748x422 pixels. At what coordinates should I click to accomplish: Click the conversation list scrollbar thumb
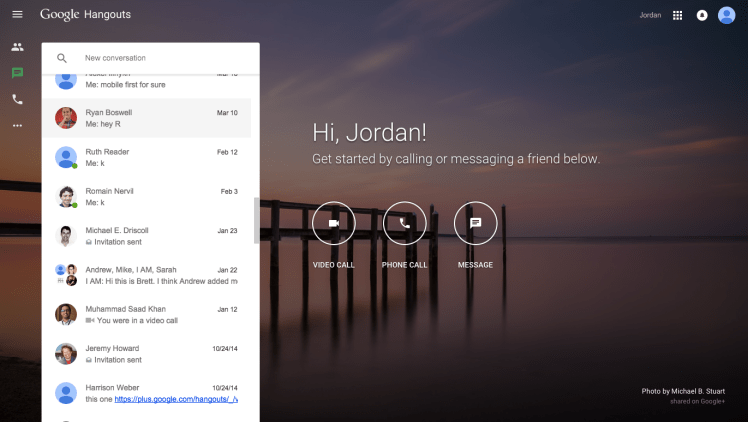tap(257, 220)
